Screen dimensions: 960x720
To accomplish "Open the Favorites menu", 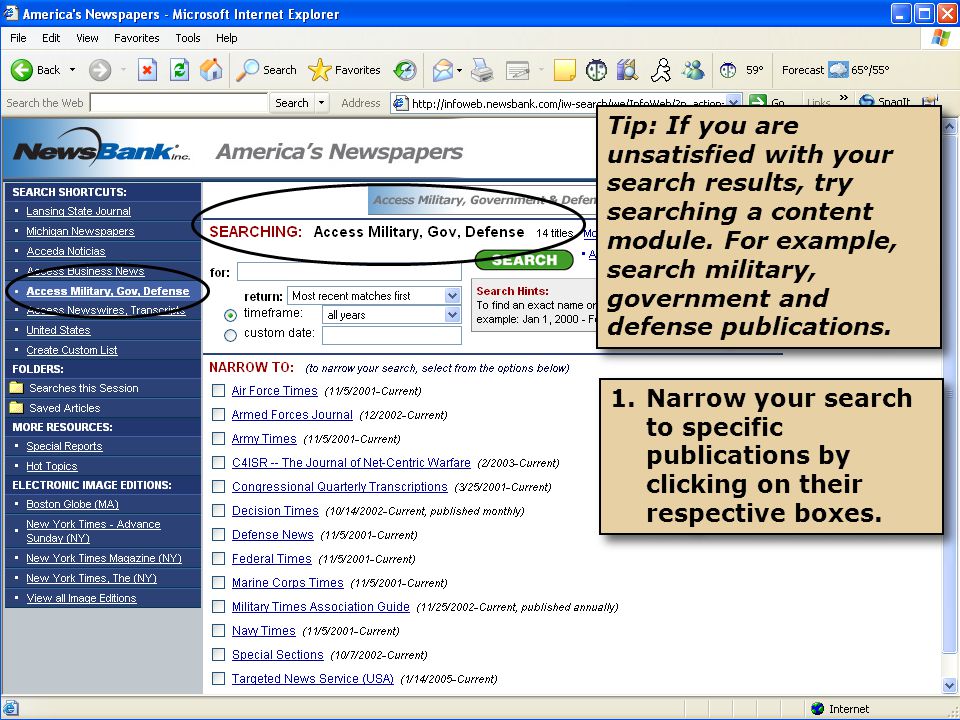I will 137,38.
